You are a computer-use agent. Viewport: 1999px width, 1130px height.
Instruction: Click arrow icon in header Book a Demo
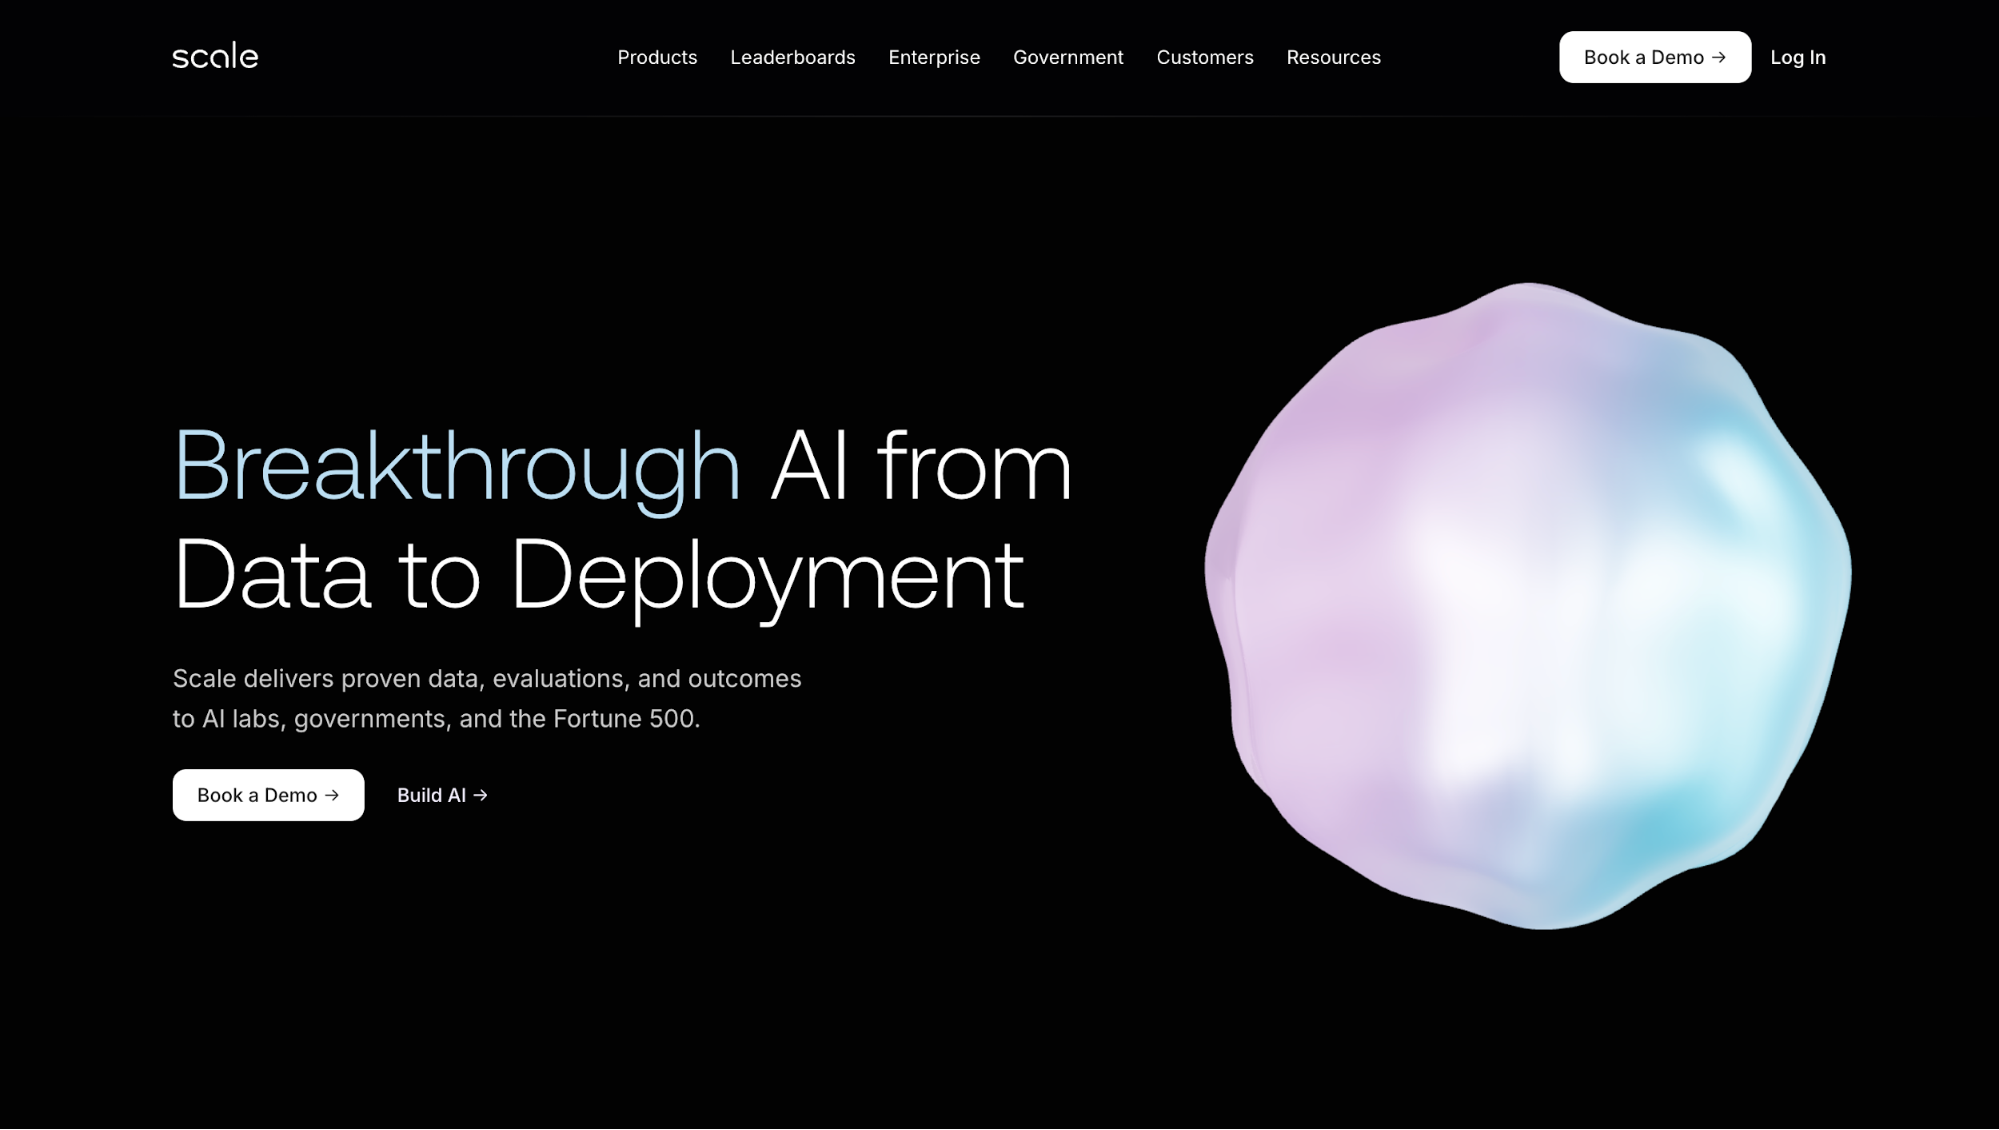coord(1719,57)
